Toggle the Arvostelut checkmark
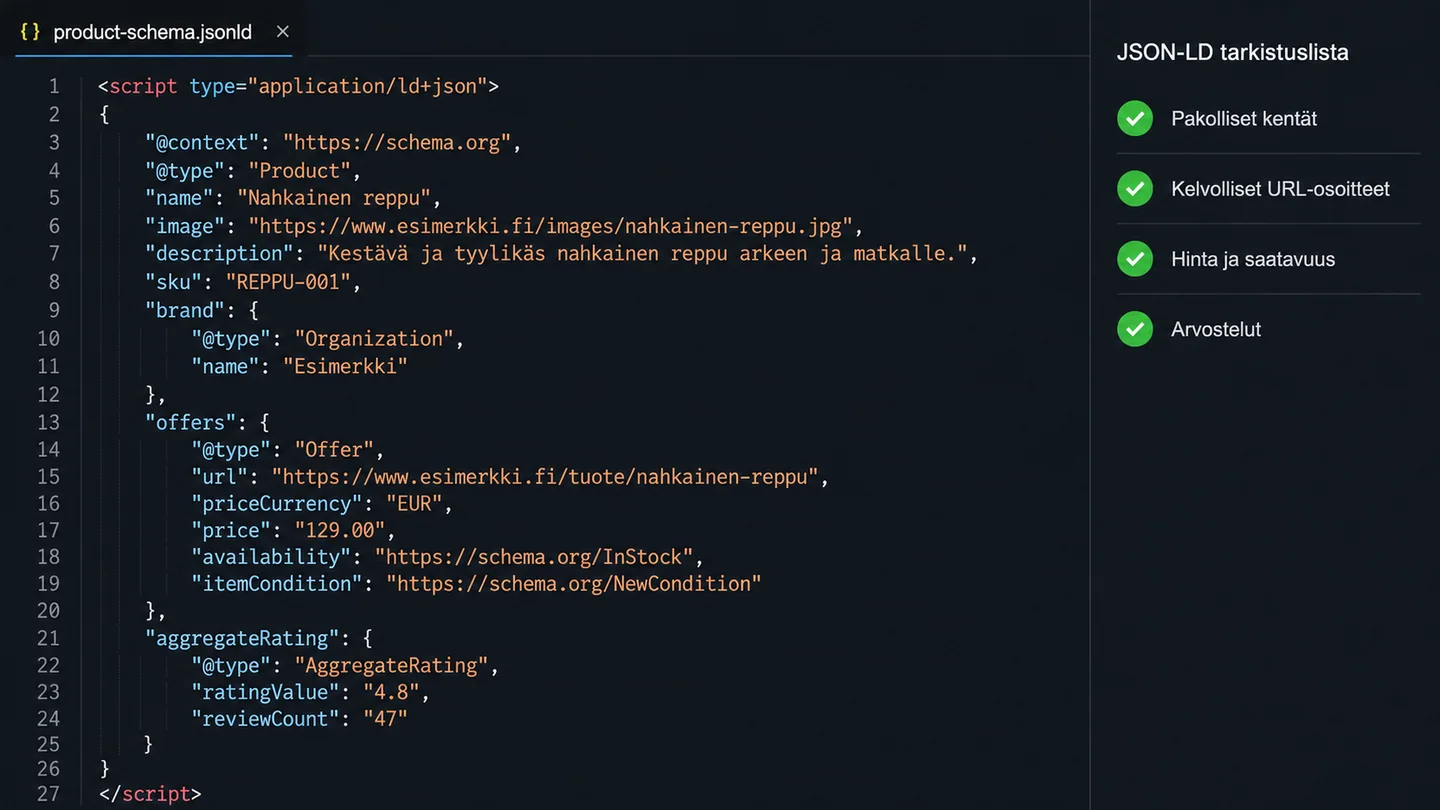The image size is (1440, 810). (x=1135, y=329)
